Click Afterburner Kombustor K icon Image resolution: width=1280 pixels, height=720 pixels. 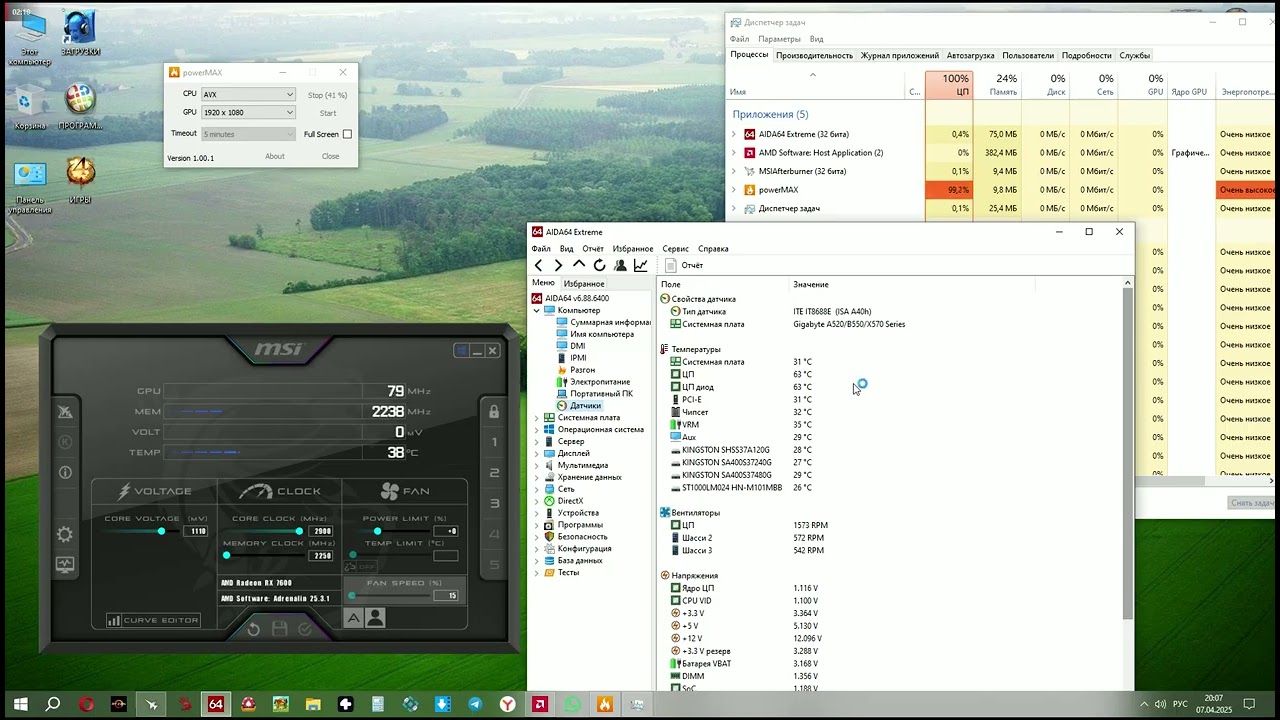65,442
